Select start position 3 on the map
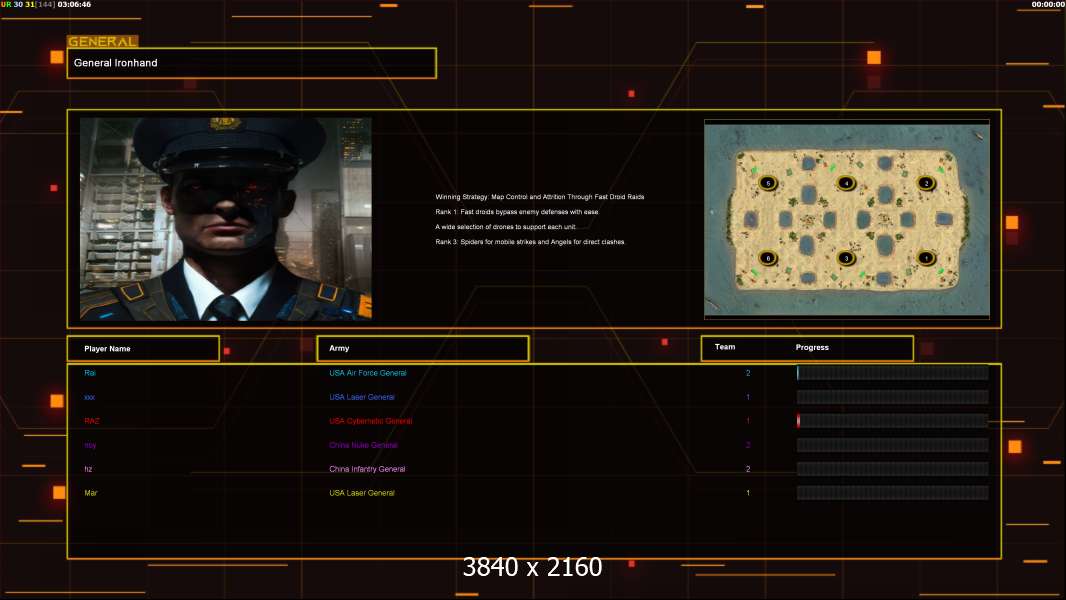This screenshot has width=1066, height=600. pos(846,258)
